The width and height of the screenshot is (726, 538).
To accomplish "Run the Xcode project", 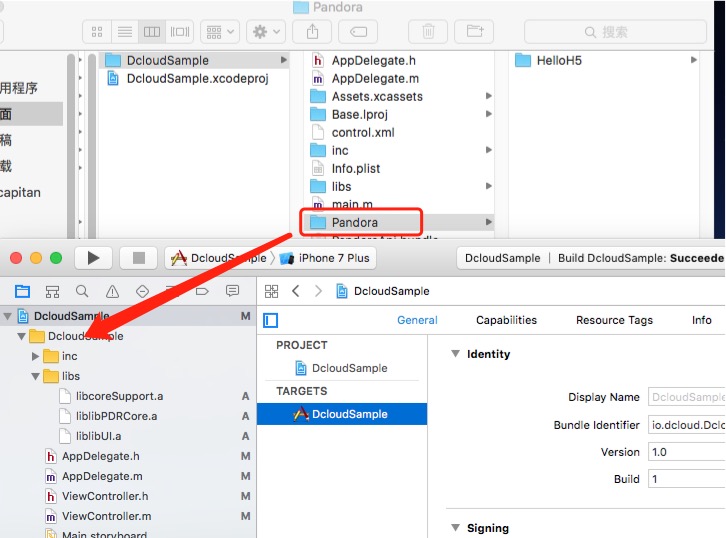I will pyautogui.click(x=93, y=258).
